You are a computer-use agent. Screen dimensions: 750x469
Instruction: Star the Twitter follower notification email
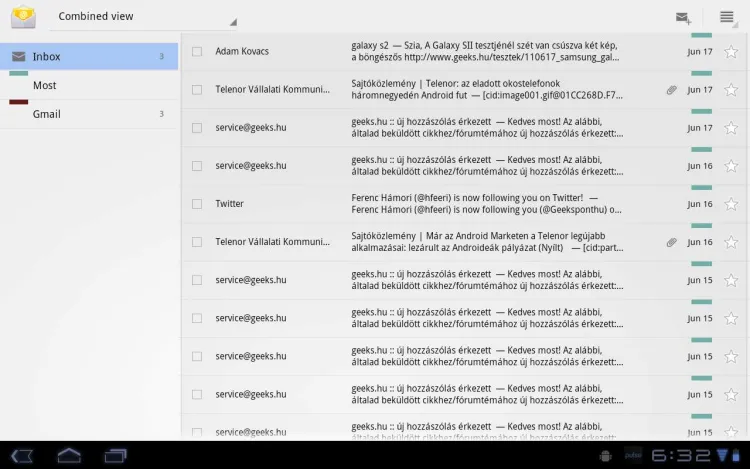pyautogui.click(x=730, y=204)
